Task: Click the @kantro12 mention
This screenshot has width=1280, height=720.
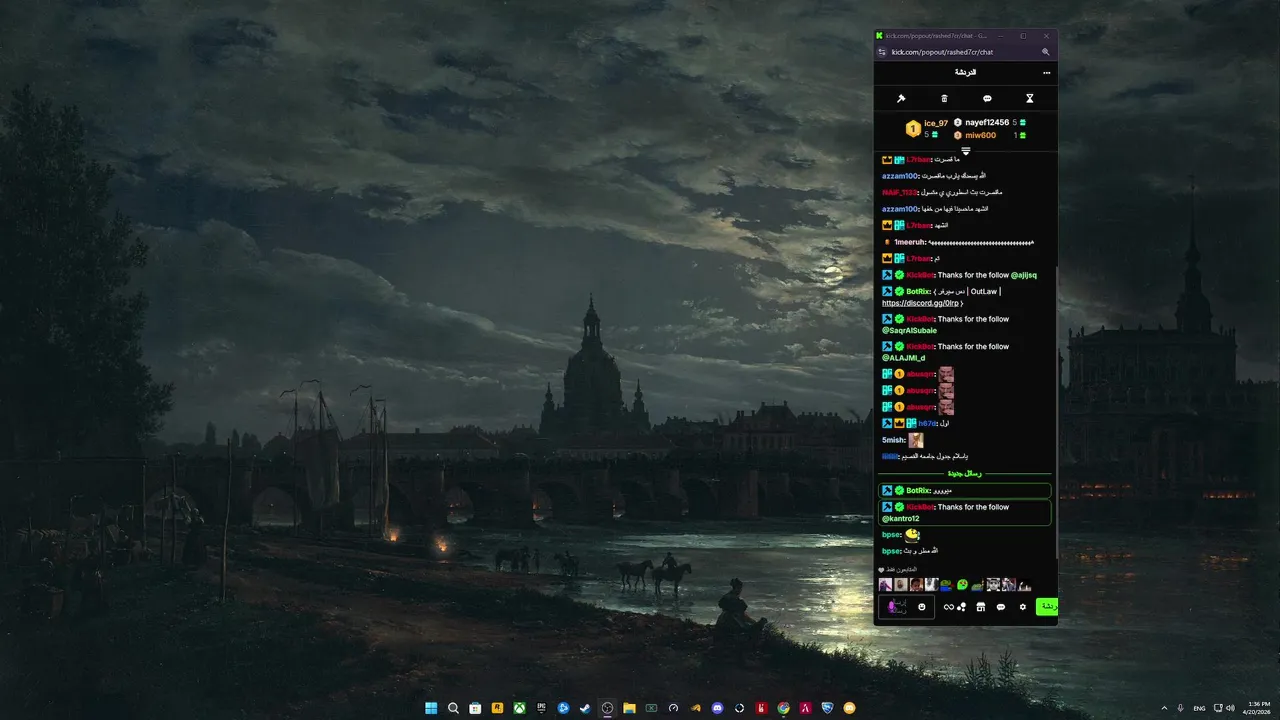Action: coord(901,518)
